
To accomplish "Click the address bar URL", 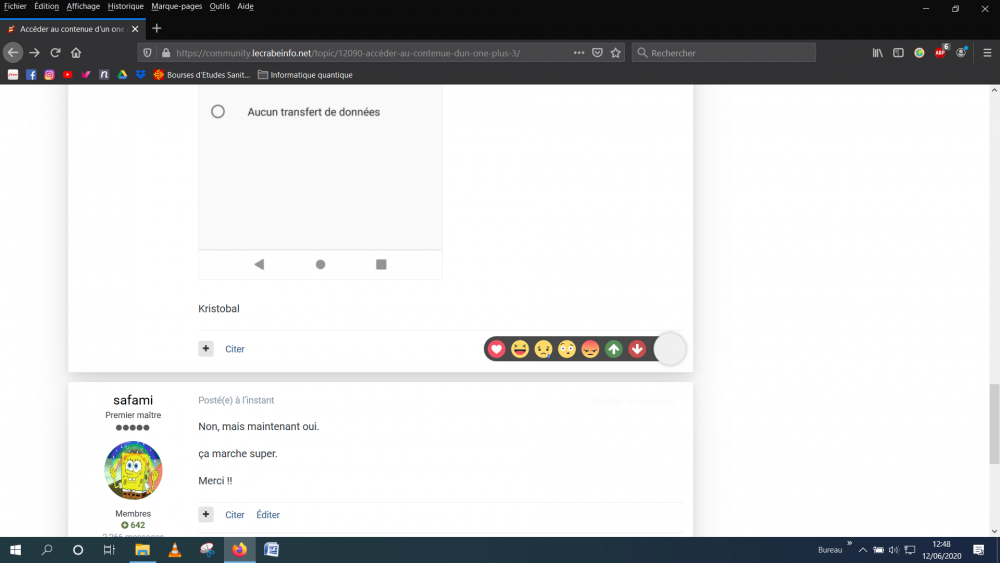I will pos(348,53).
